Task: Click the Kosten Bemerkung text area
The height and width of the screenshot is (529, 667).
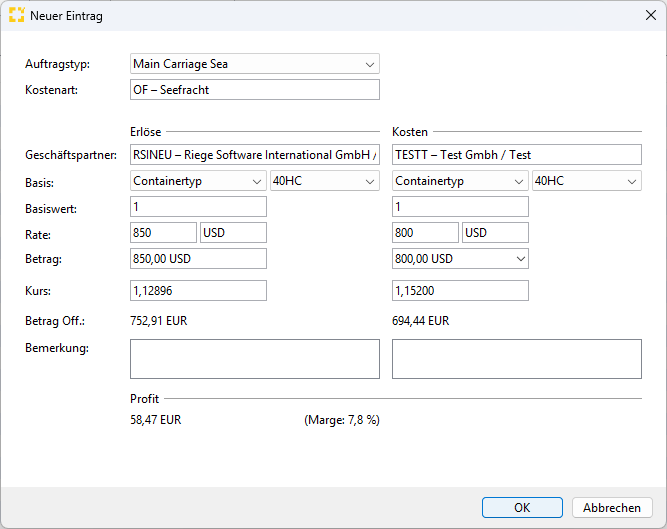Action: [x=516, y=359]
